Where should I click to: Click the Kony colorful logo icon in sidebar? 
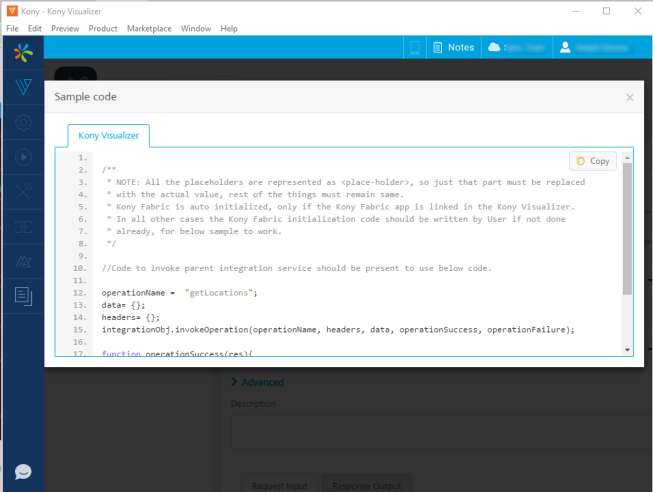click(x=23, y=52)
